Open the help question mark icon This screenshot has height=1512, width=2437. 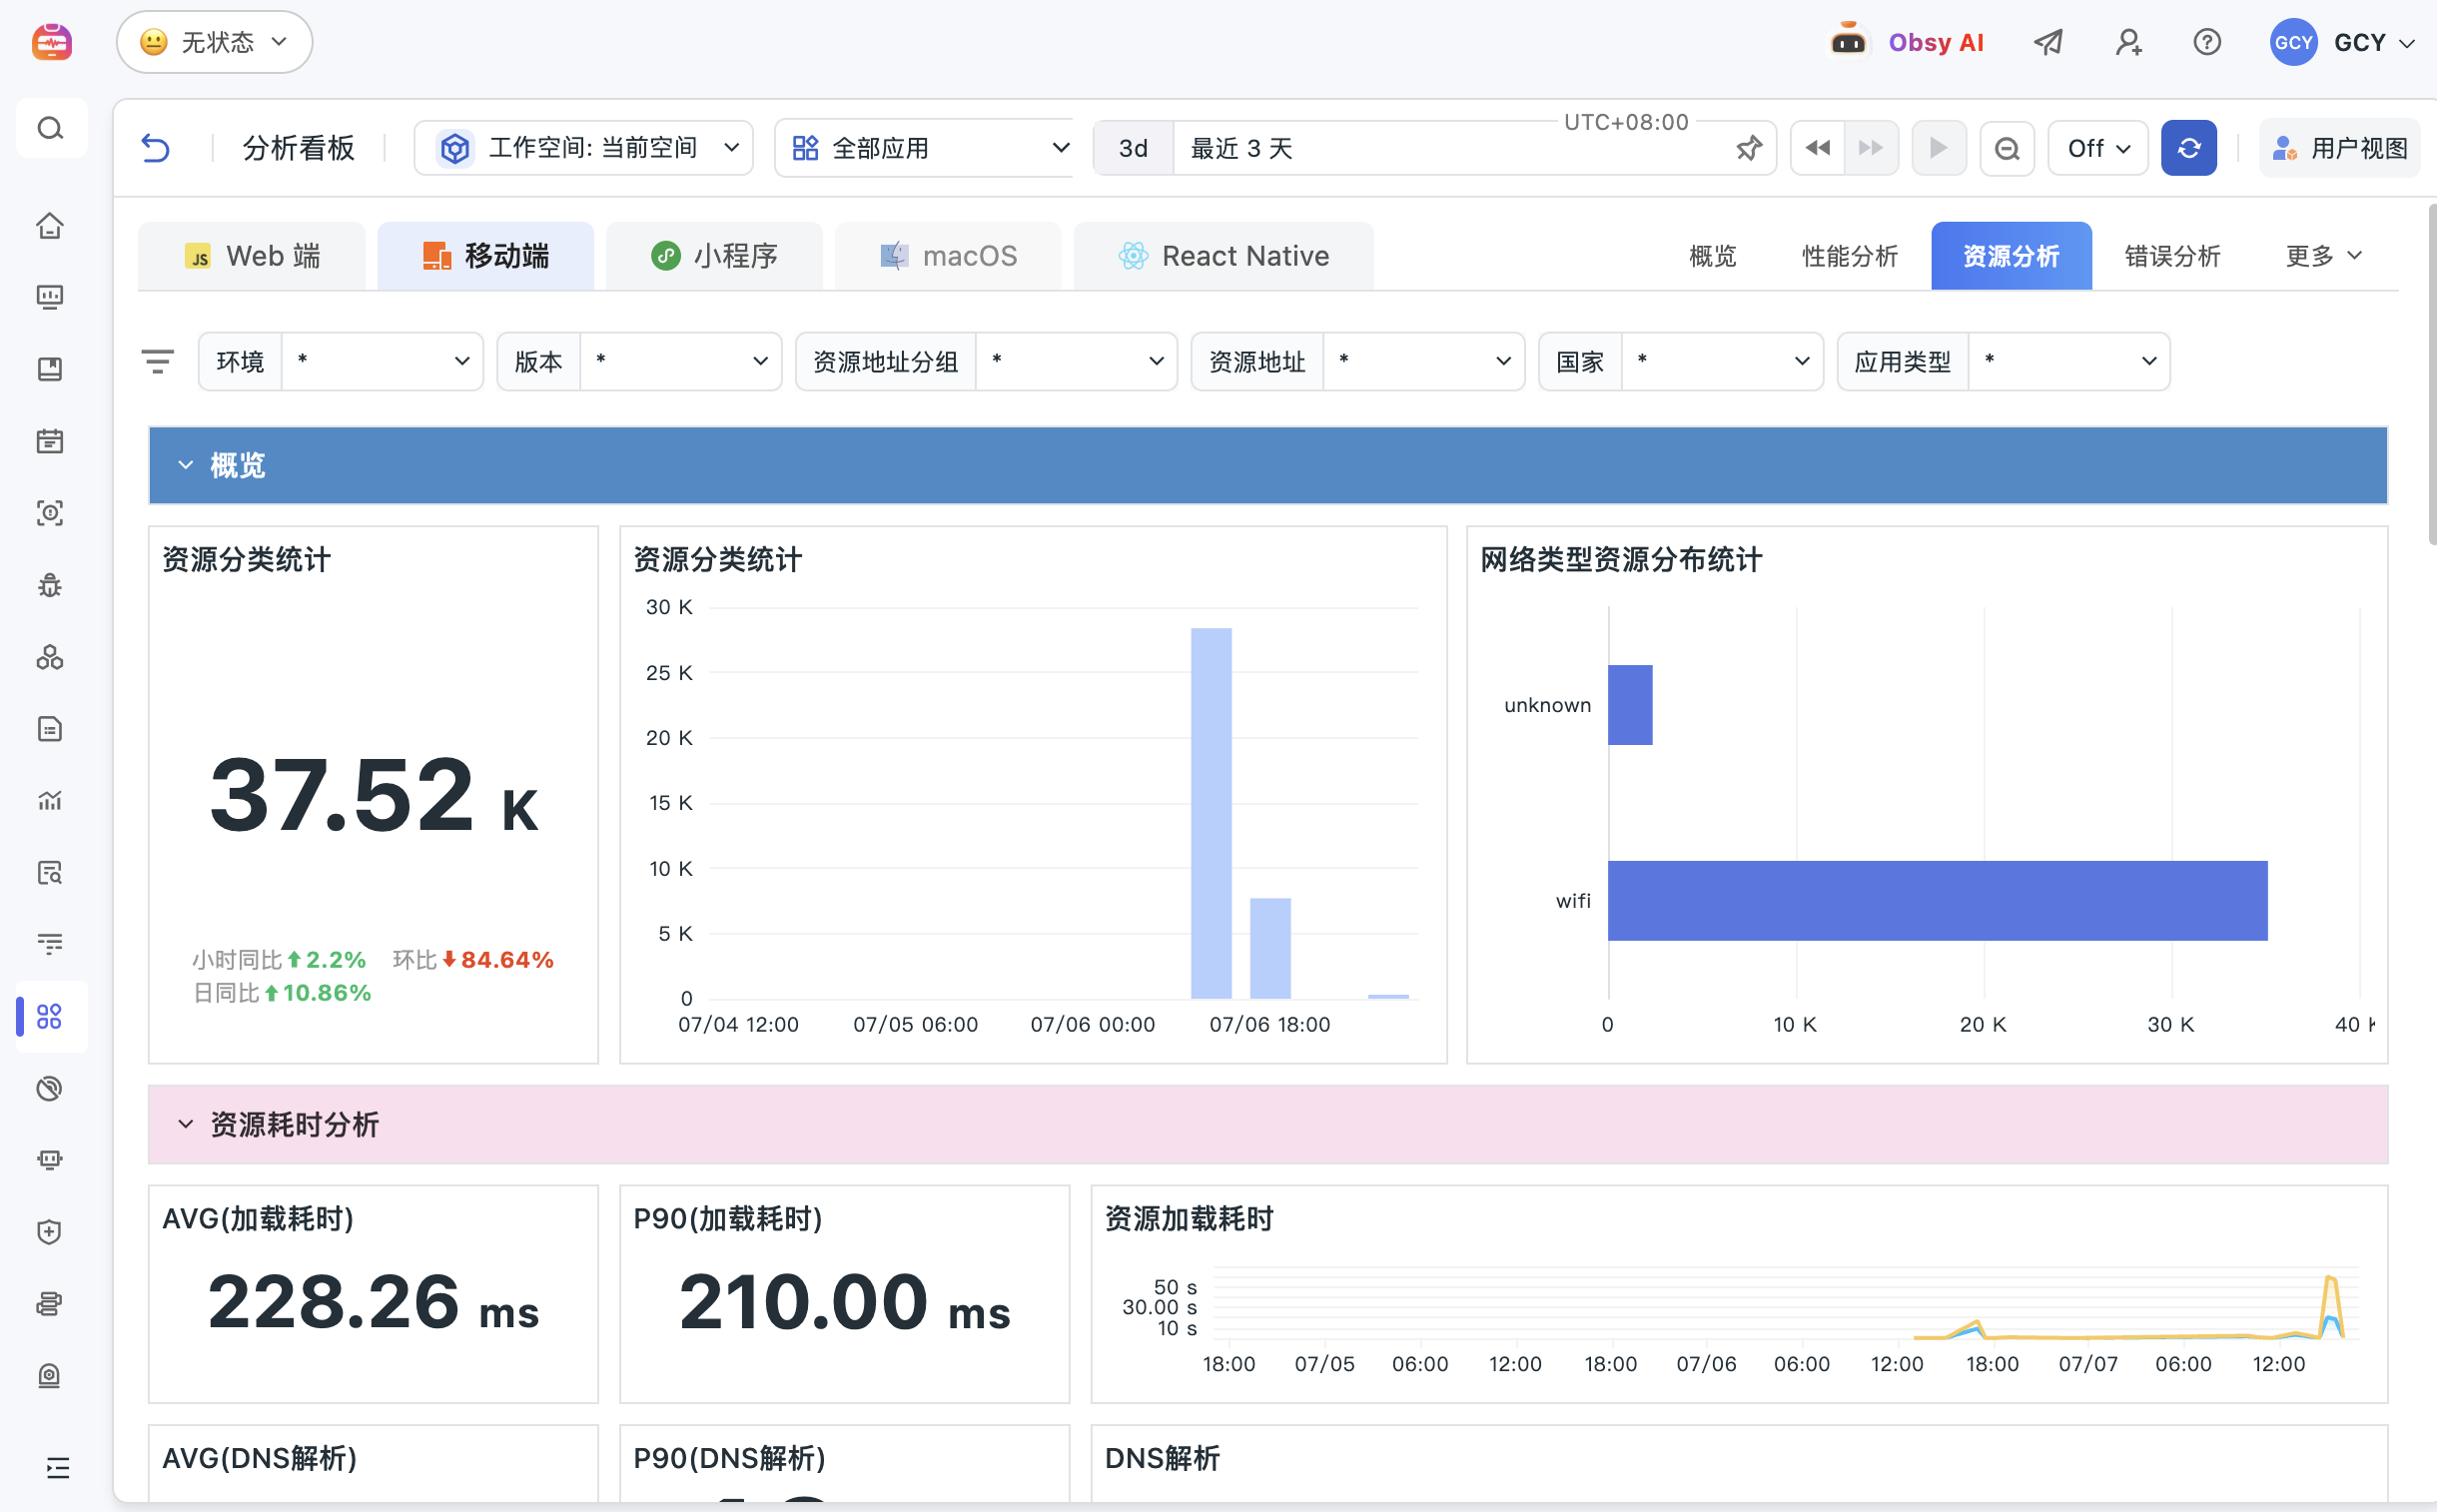[2206, 42]
